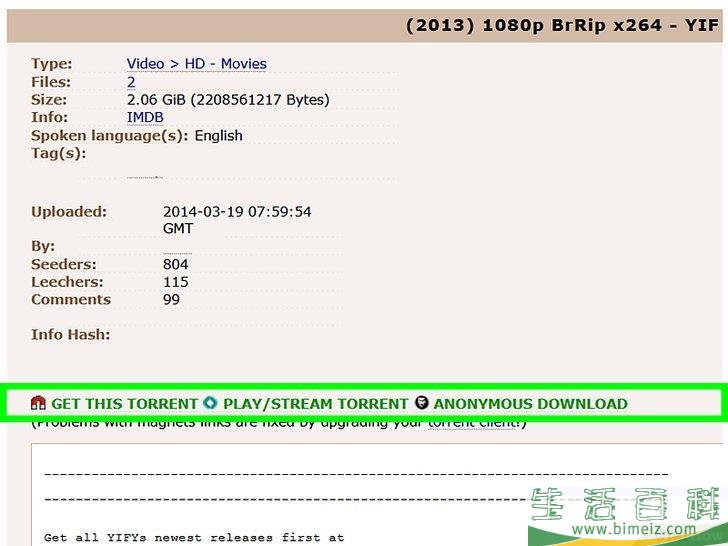Select the 'Comments' label
Image resolution: width=728 pixels, height=546 pixels.
[x=71, y=299]
